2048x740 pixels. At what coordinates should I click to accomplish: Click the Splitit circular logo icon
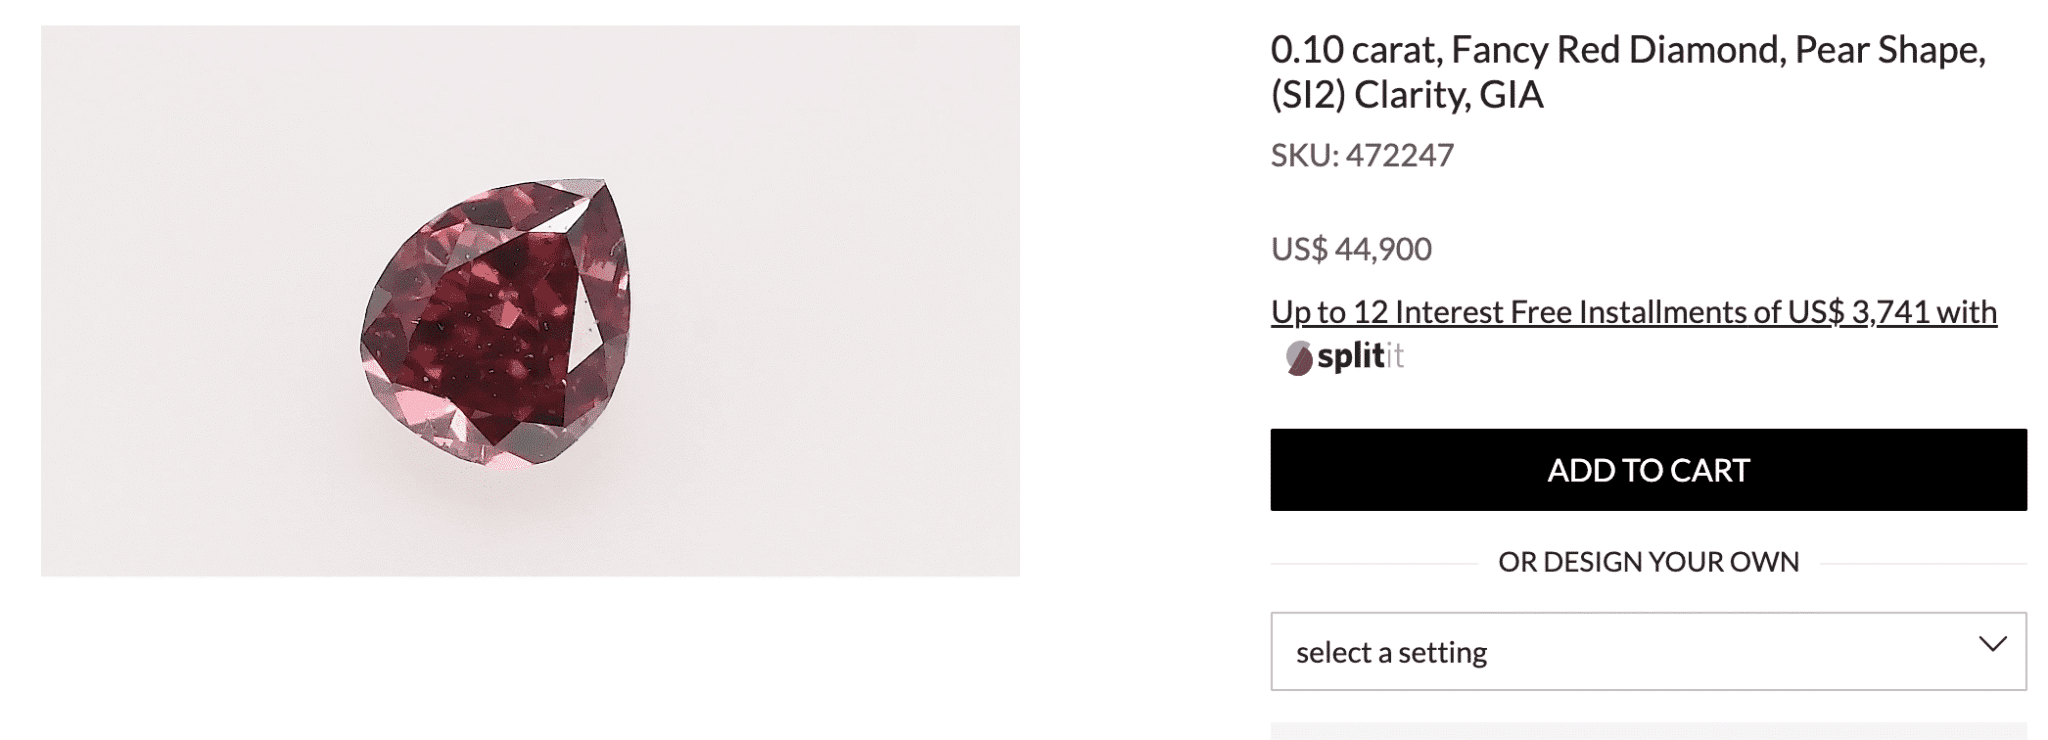pos(1298,357)
